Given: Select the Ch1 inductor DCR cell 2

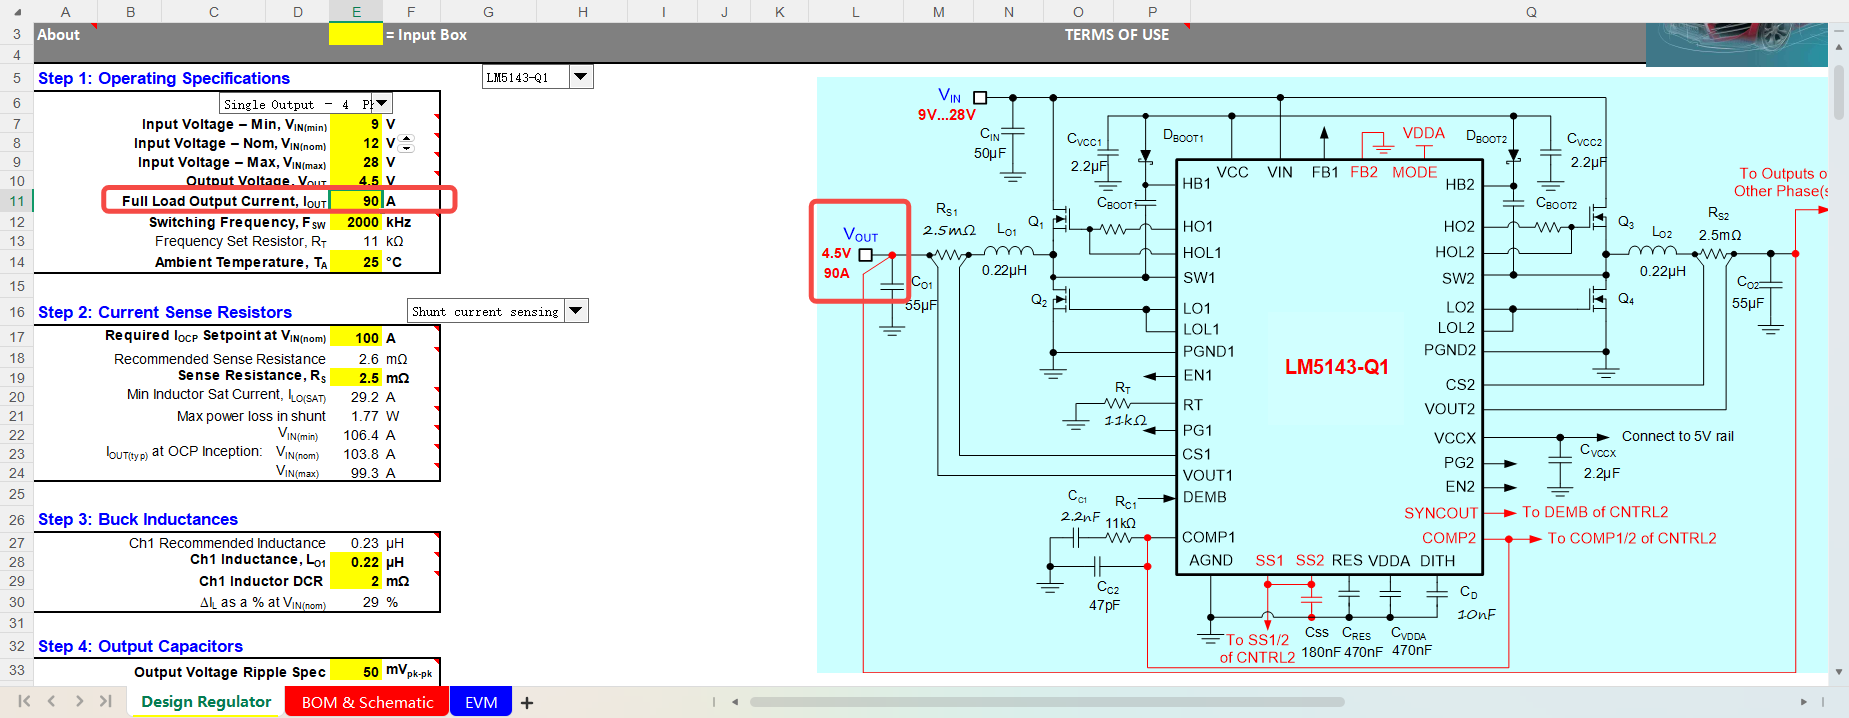Looking at the screenshot, I should [356, 581].
